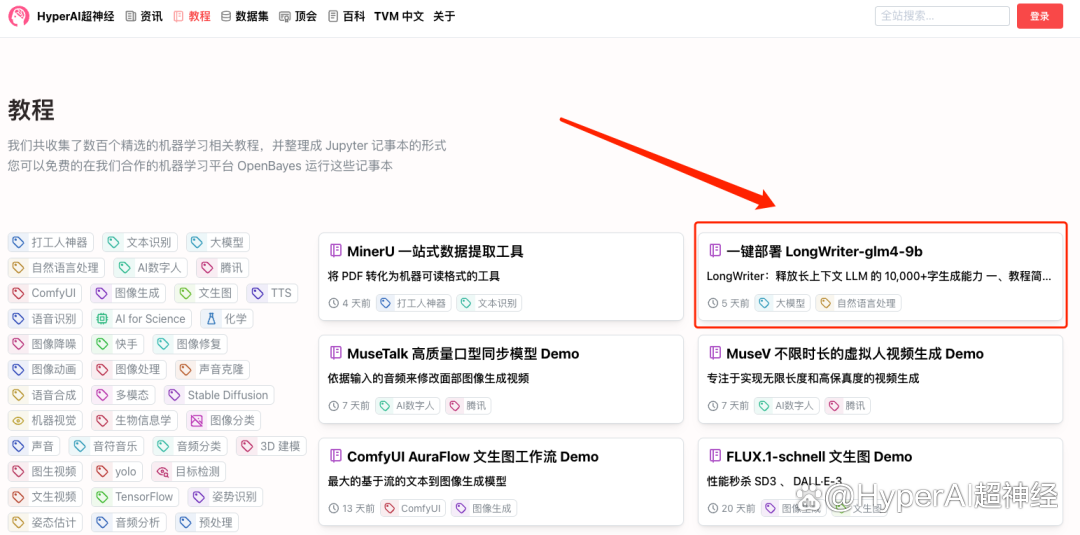Open the 百科 menu item
Viewport: 1080px width, 535px height.
(346, 16)
